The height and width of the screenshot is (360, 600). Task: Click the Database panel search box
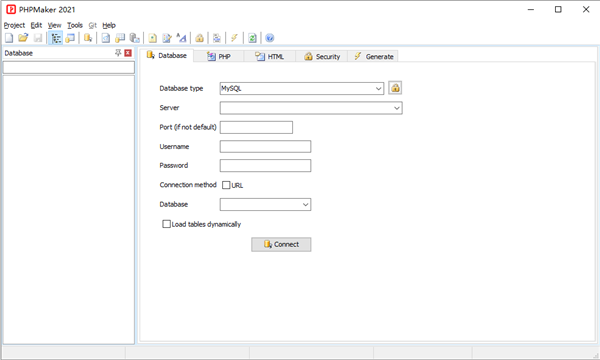click(x=69, y=67)
